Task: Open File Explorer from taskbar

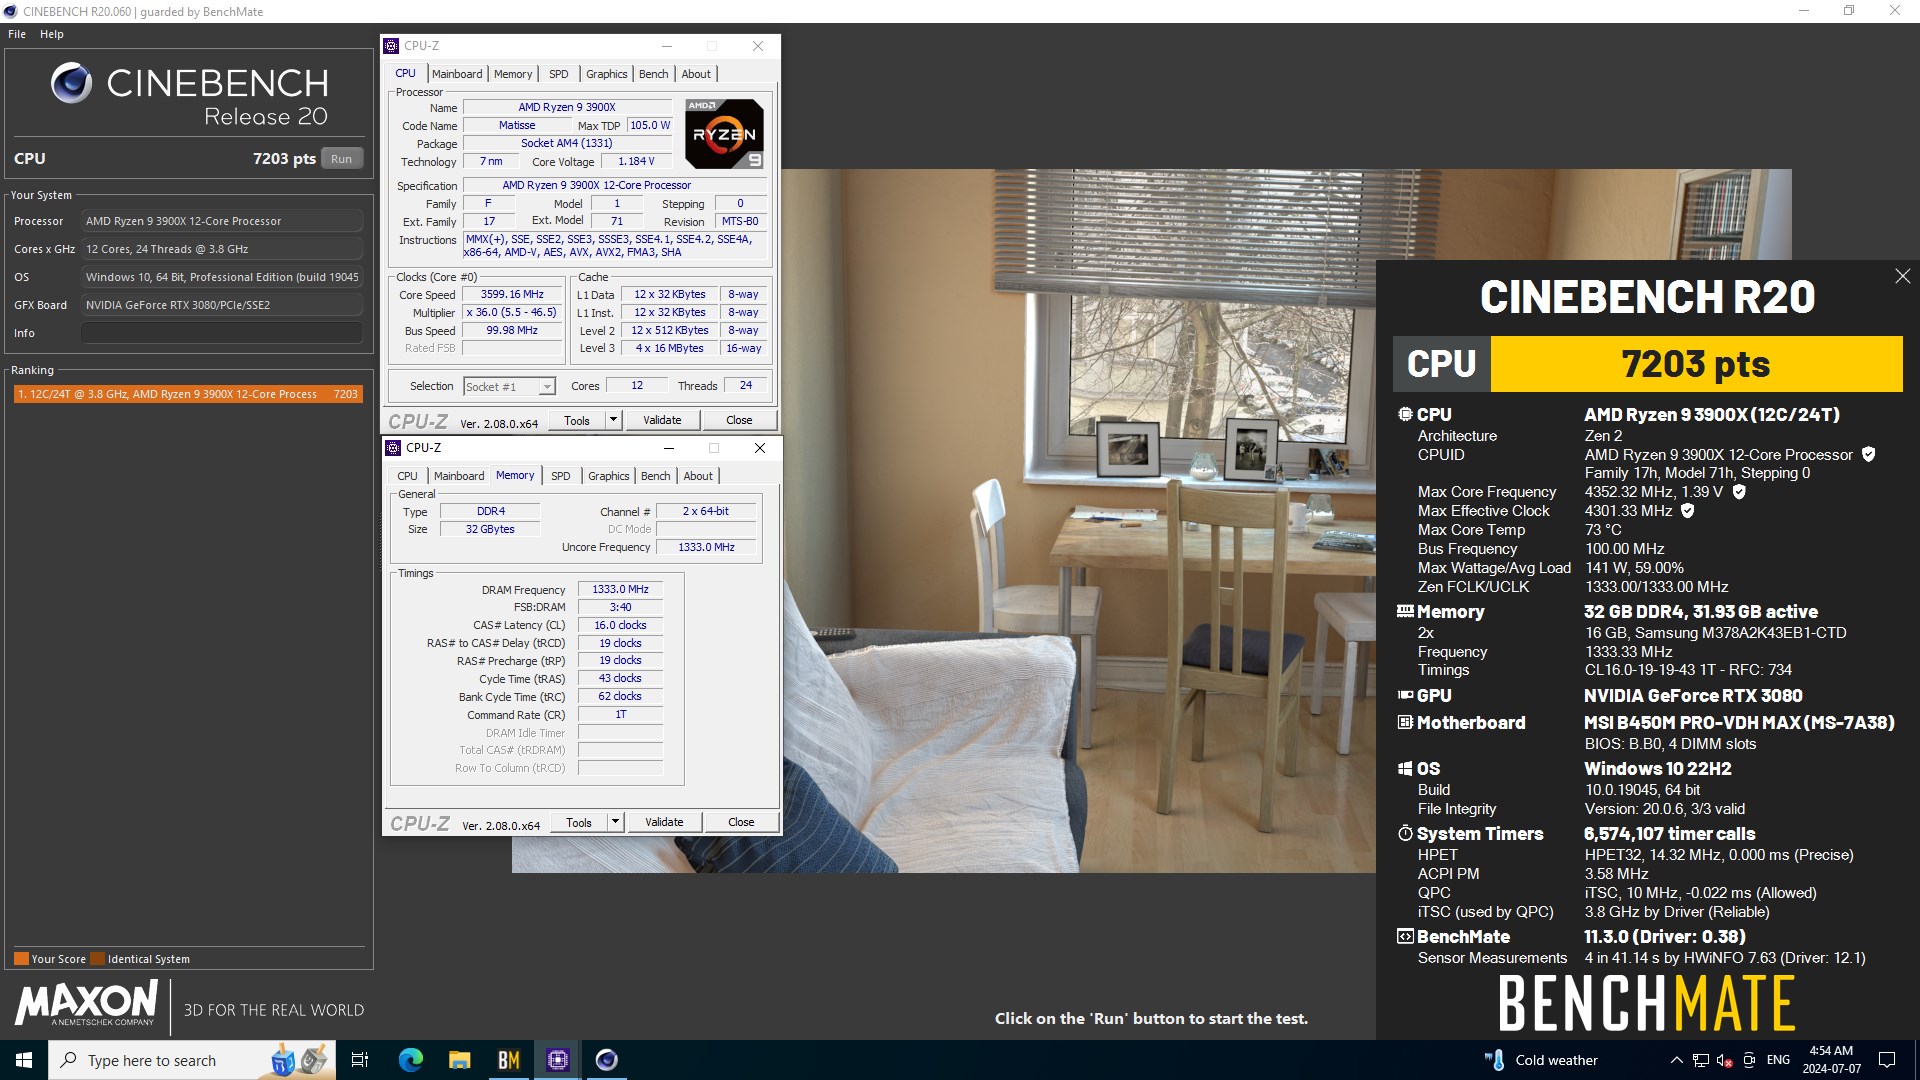Action: (x=459, y=1060)
